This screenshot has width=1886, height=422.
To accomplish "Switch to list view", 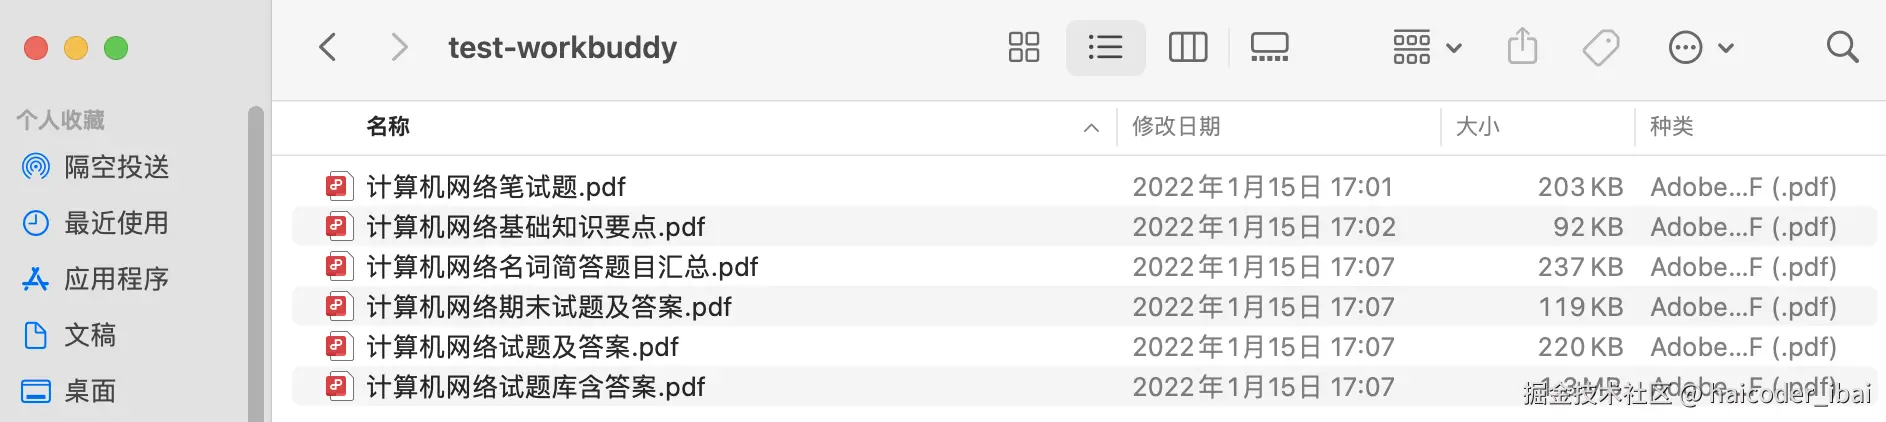I will pos(1105,47).
